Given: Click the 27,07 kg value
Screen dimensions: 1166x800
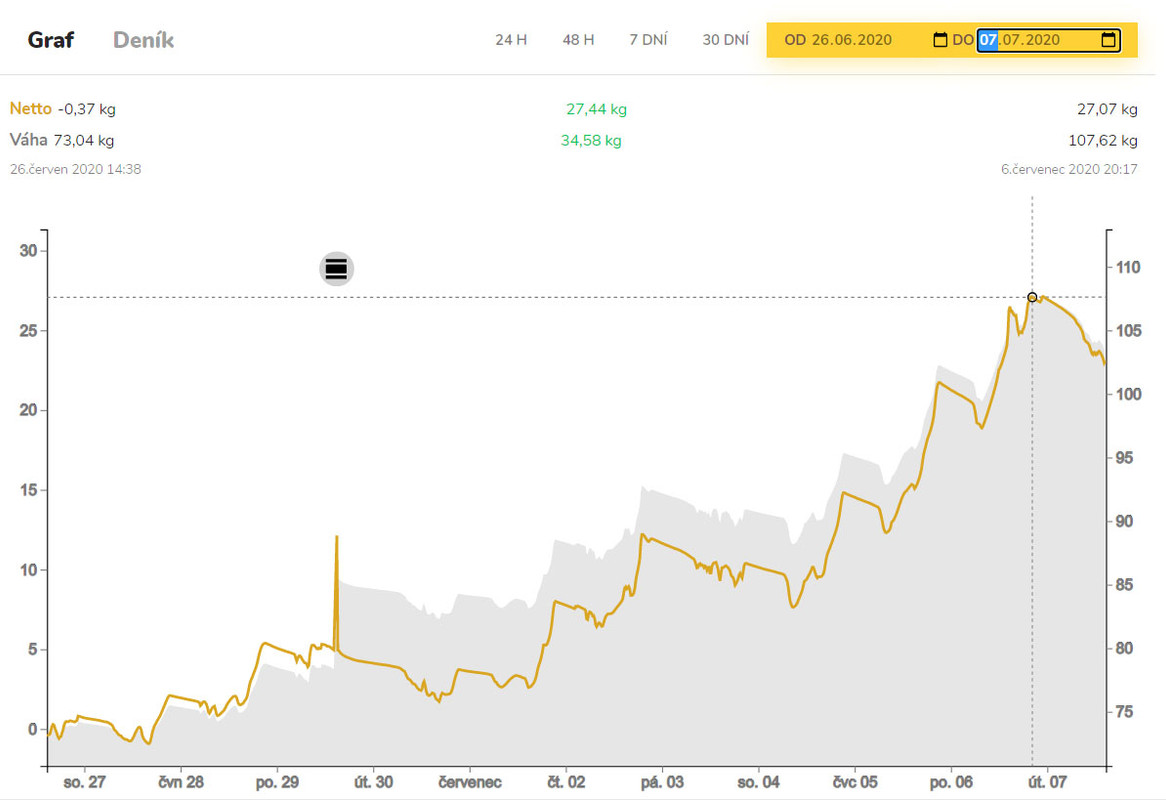Looking at the screenshot, I should pos(1107,109).
